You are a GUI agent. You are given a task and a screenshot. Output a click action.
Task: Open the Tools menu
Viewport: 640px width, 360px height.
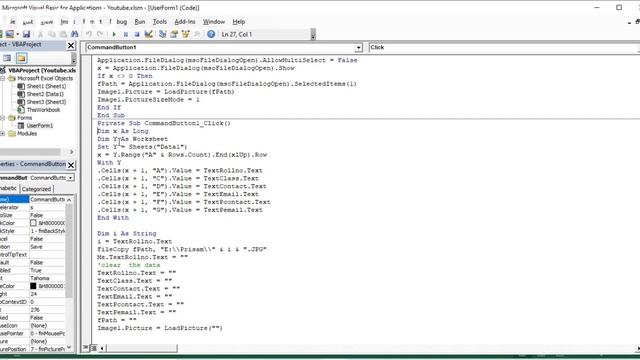pyautogui.click(x=160, y=22)
